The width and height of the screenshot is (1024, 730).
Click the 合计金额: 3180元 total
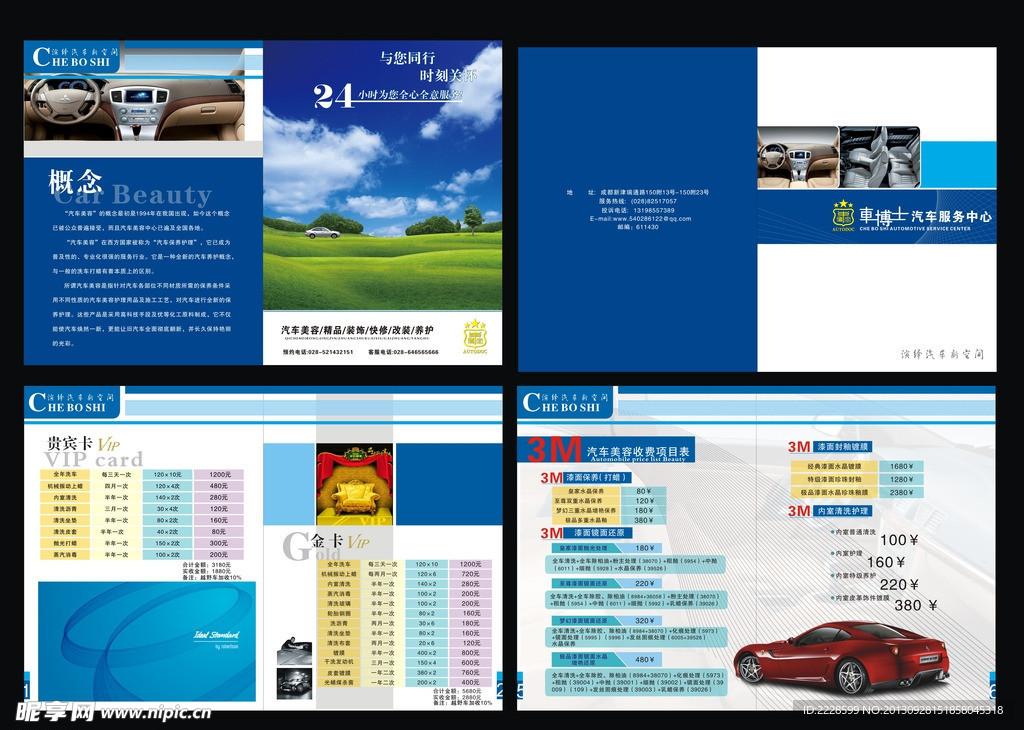[207, 565]
